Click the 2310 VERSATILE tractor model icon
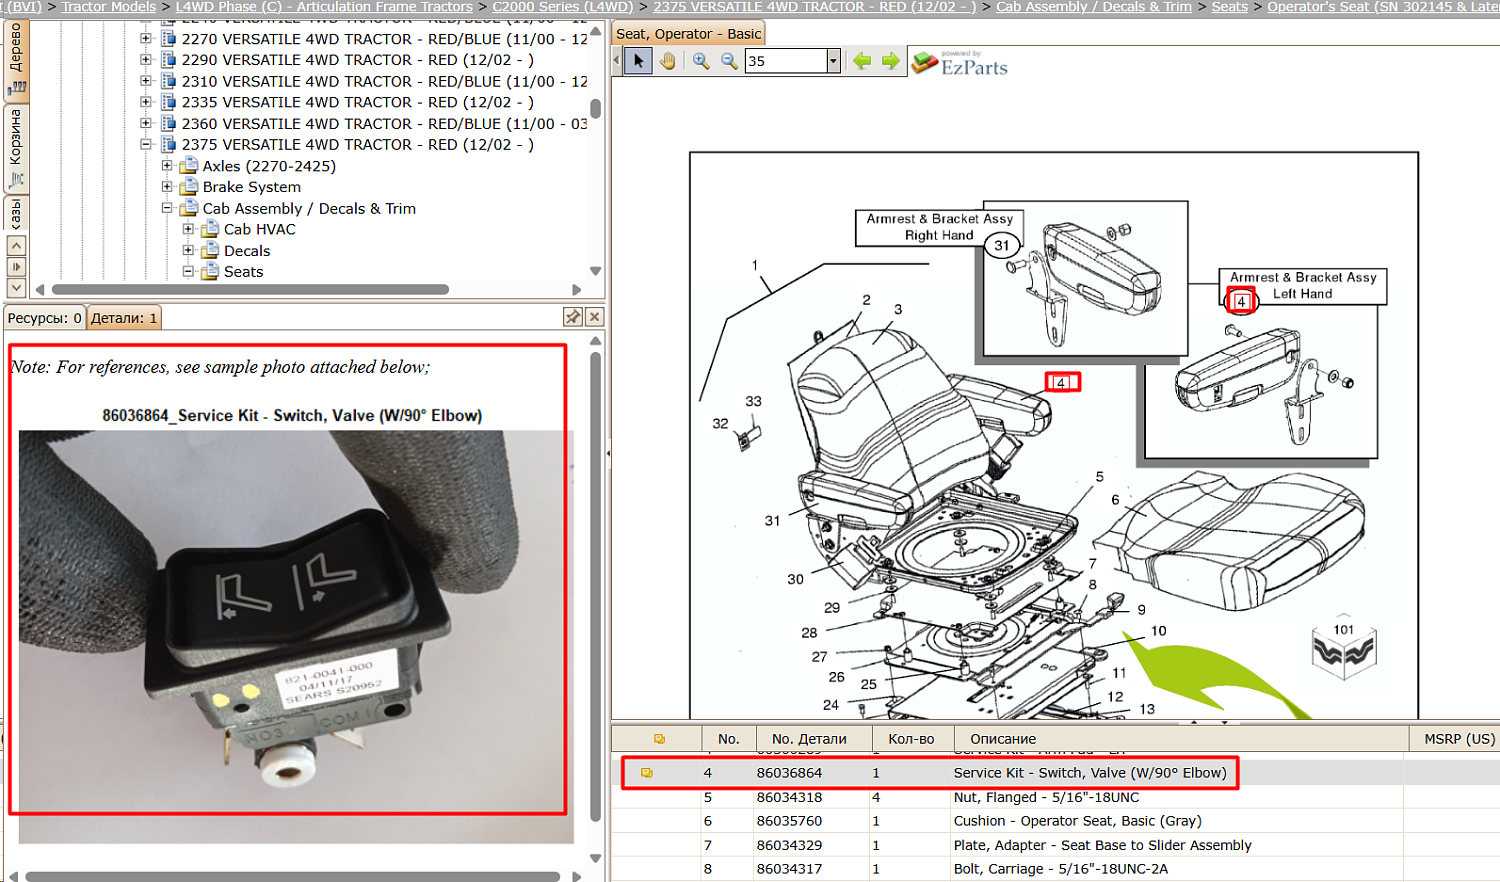This screenshot has width=1500, height=882. coord(169,81)
